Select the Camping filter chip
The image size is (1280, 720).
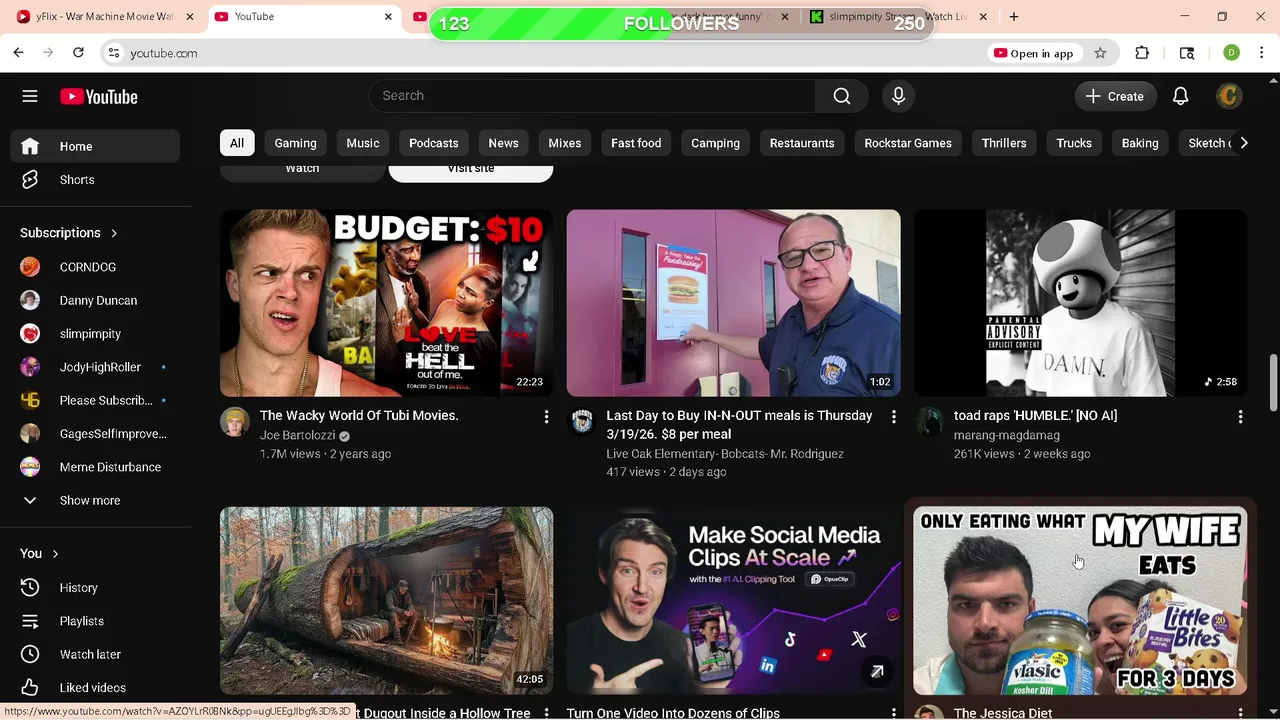point(715,143)
